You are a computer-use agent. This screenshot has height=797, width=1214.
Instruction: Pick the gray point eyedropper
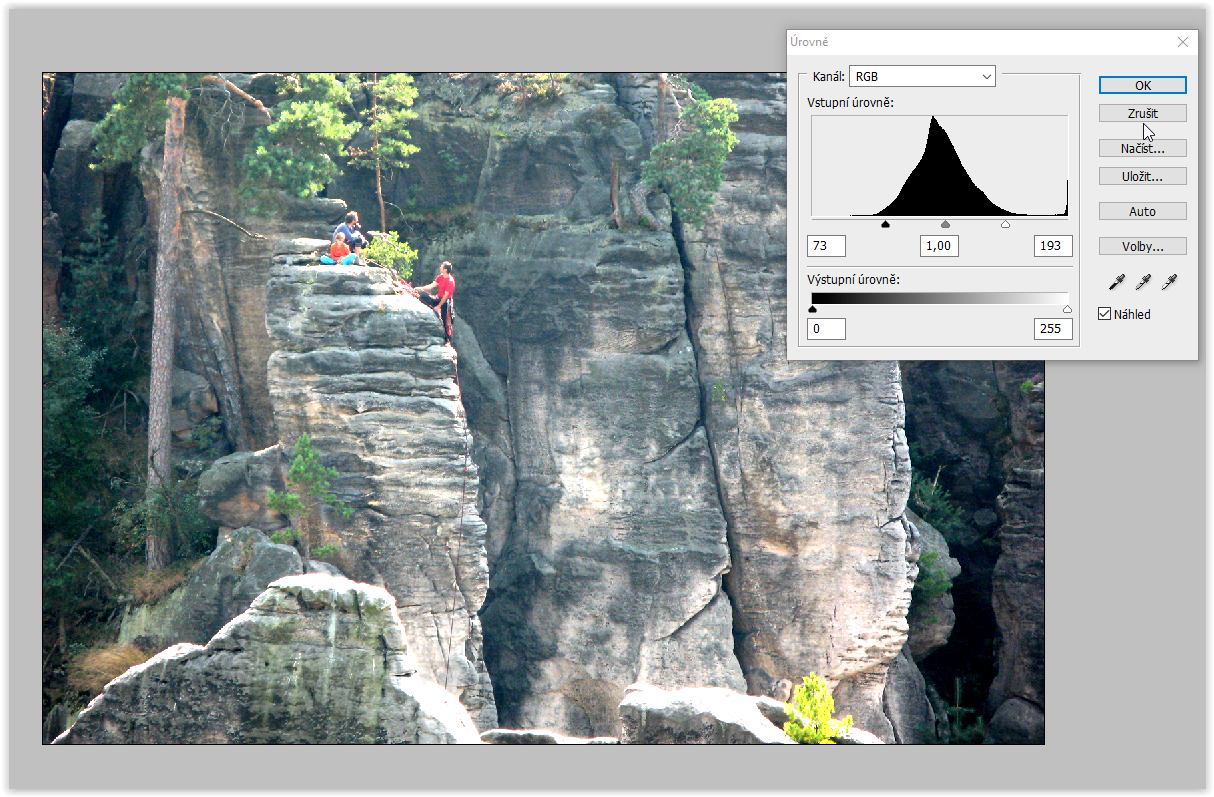[1143, 282]
